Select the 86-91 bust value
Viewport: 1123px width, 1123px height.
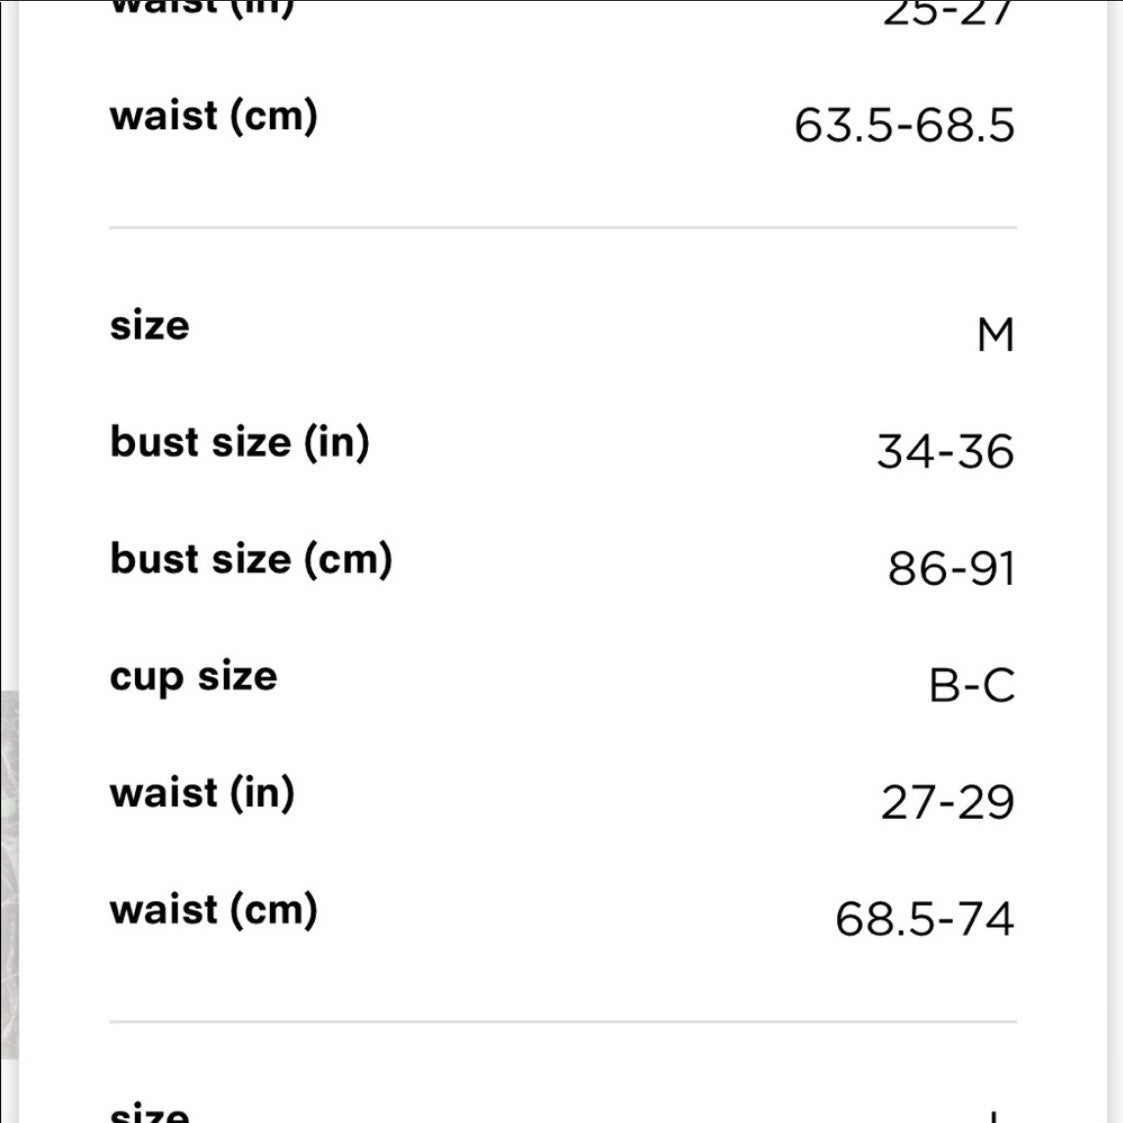point(951,569)
